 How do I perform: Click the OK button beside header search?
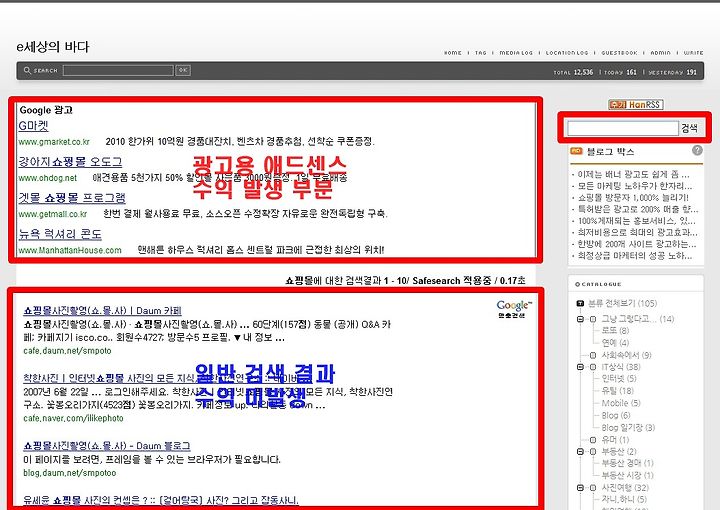click(x=183, y=70)
